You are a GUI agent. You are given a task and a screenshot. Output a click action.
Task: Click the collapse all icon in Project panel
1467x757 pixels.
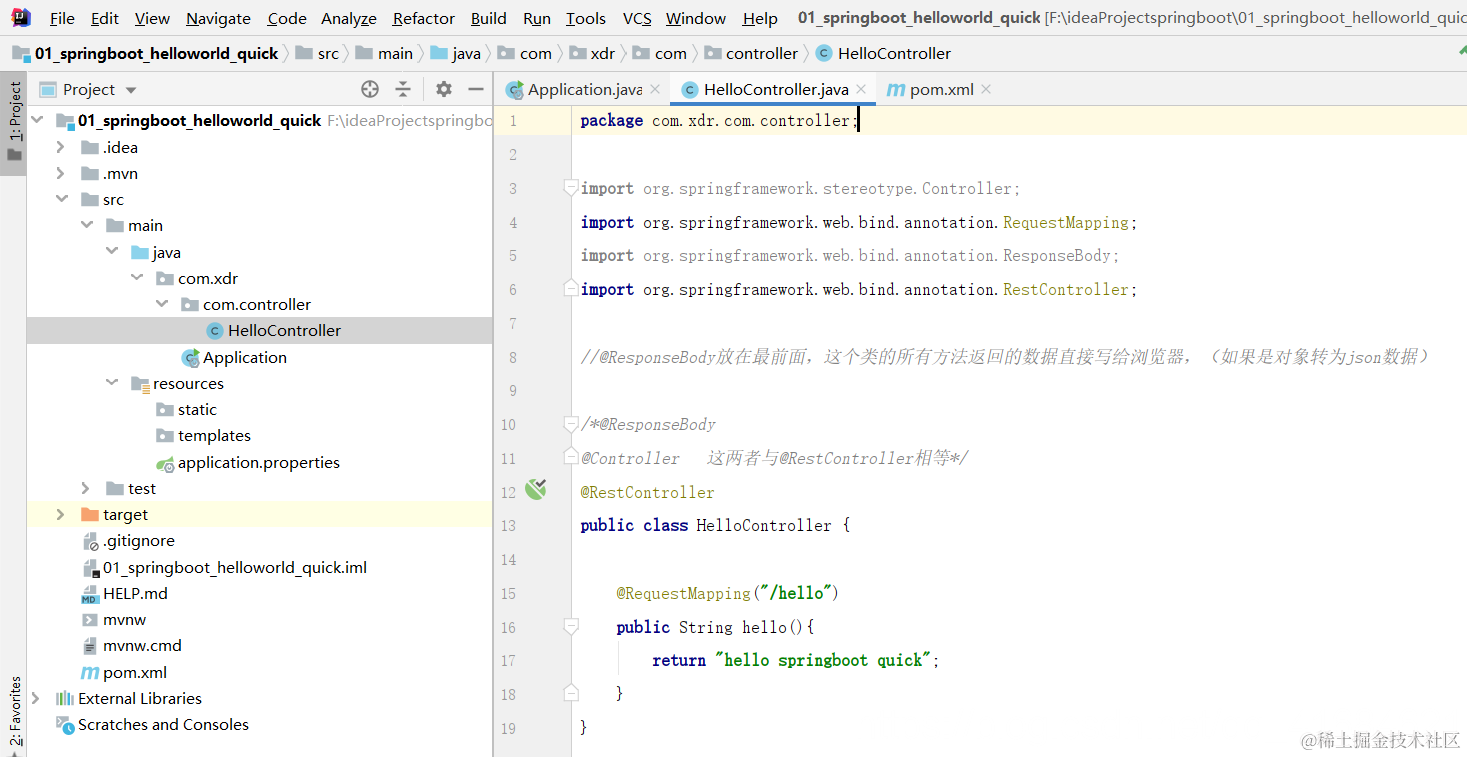point(403,89)
